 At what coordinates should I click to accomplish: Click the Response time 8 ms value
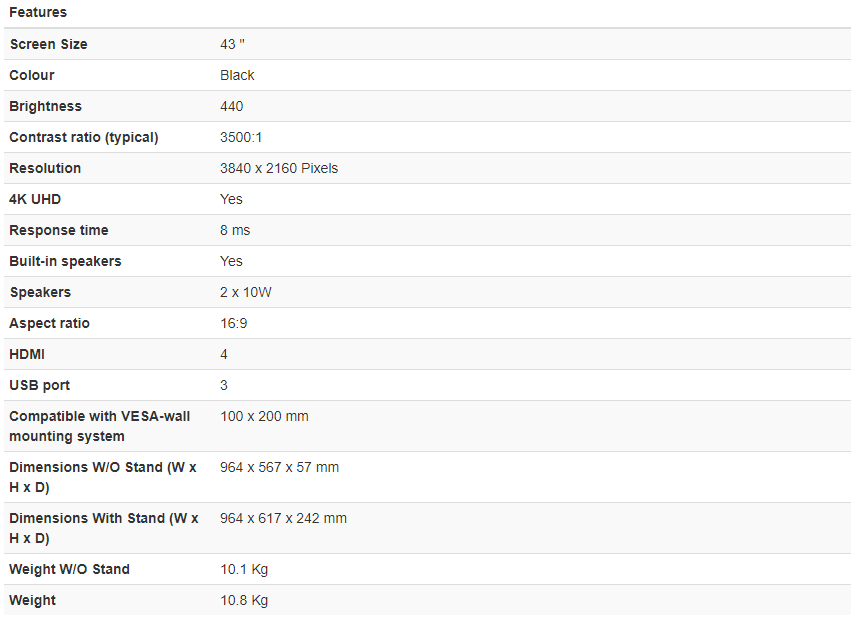235,230
